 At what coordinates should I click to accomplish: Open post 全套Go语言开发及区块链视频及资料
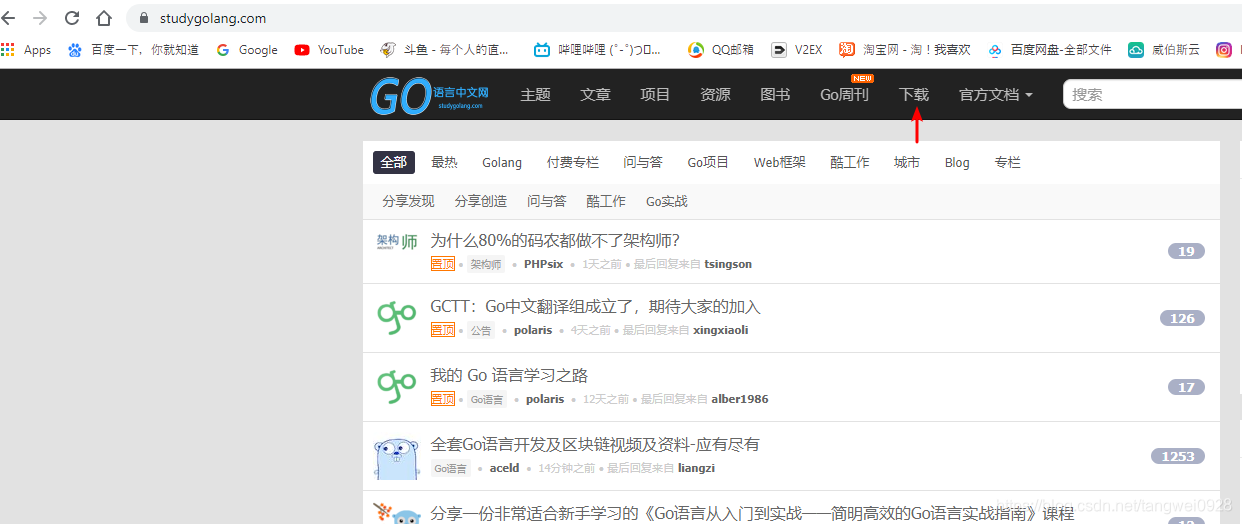tap(595, 444)
